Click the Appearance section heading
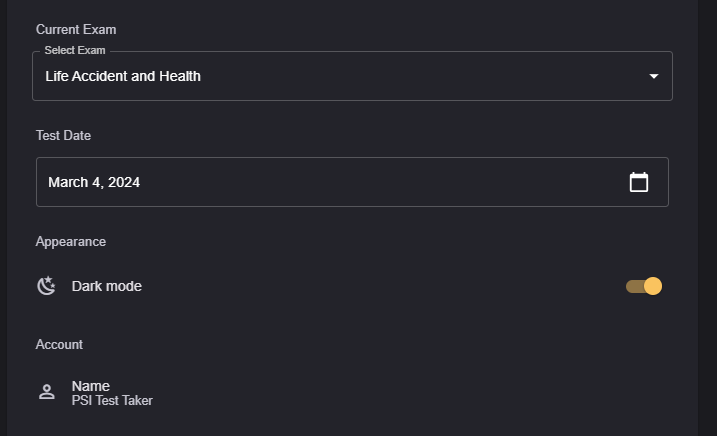This screenshot has height=436, width=717. pyautogui.click(x=71, y=241)
